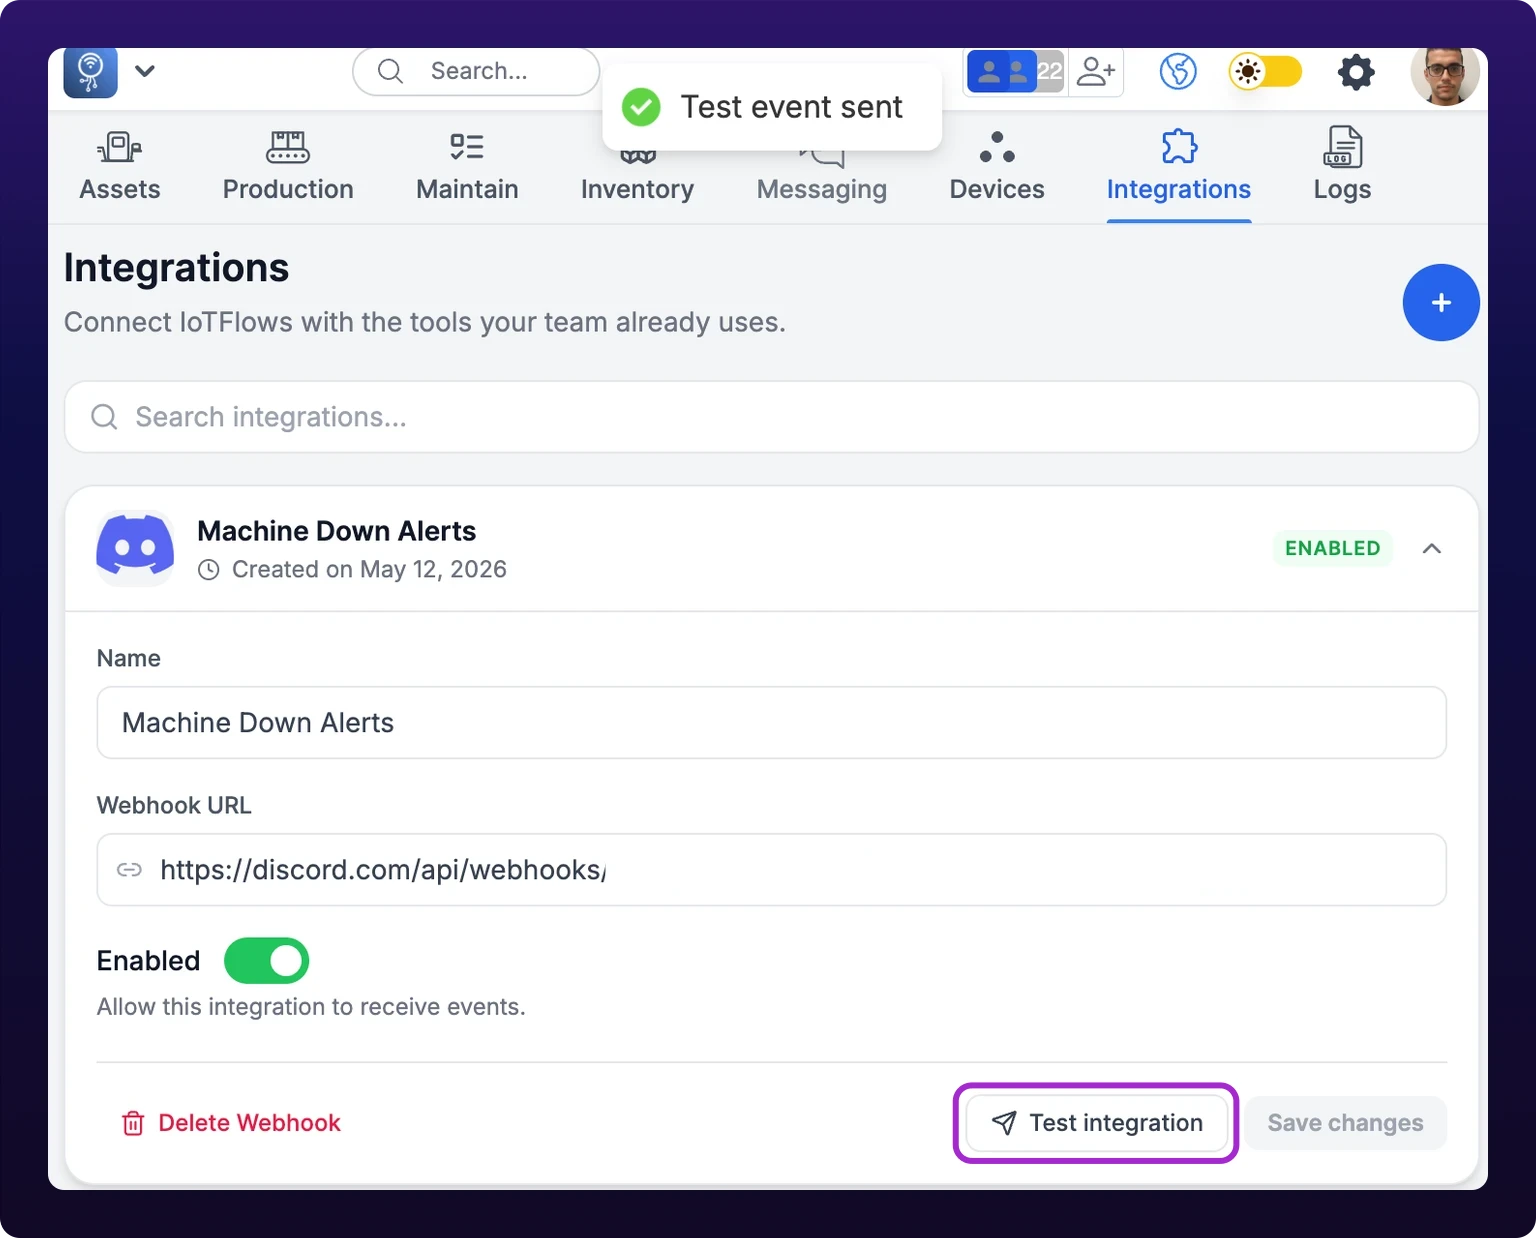
Task: Collapse the Machine Down Alerts card
Action: pyautogui.click(x=1432, y=548)
